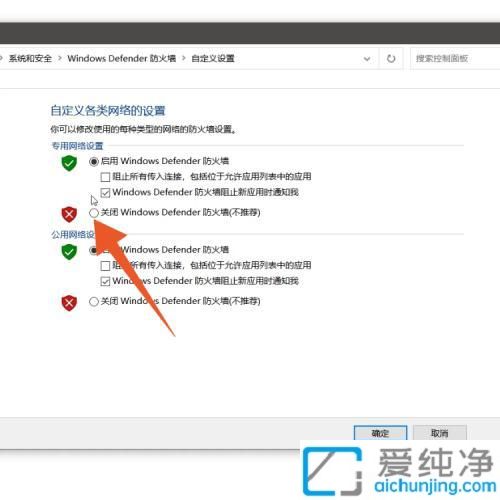This screenshot has width=500, height=500.
Task: Click green shield icon in 专用网络设置
Action: [69, 163]
